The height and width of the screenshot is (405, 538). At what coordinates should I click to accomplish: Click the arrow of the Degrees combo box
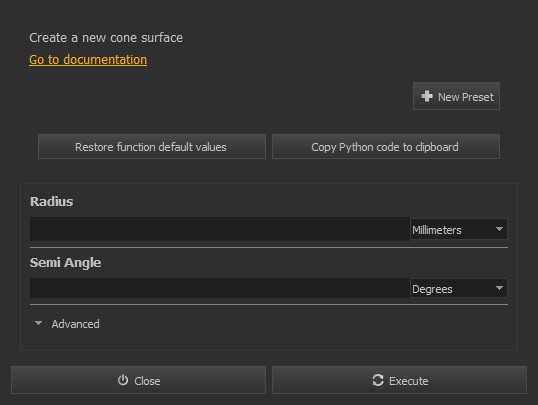click(499, 288)
